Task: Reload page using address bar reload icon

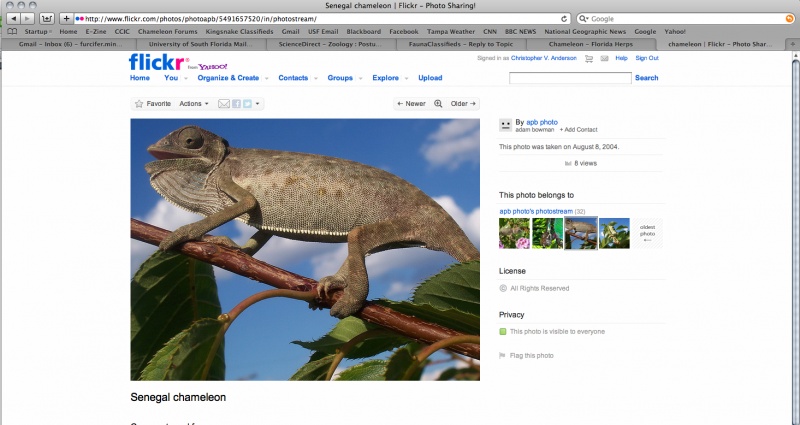Action: click(564, 19)
